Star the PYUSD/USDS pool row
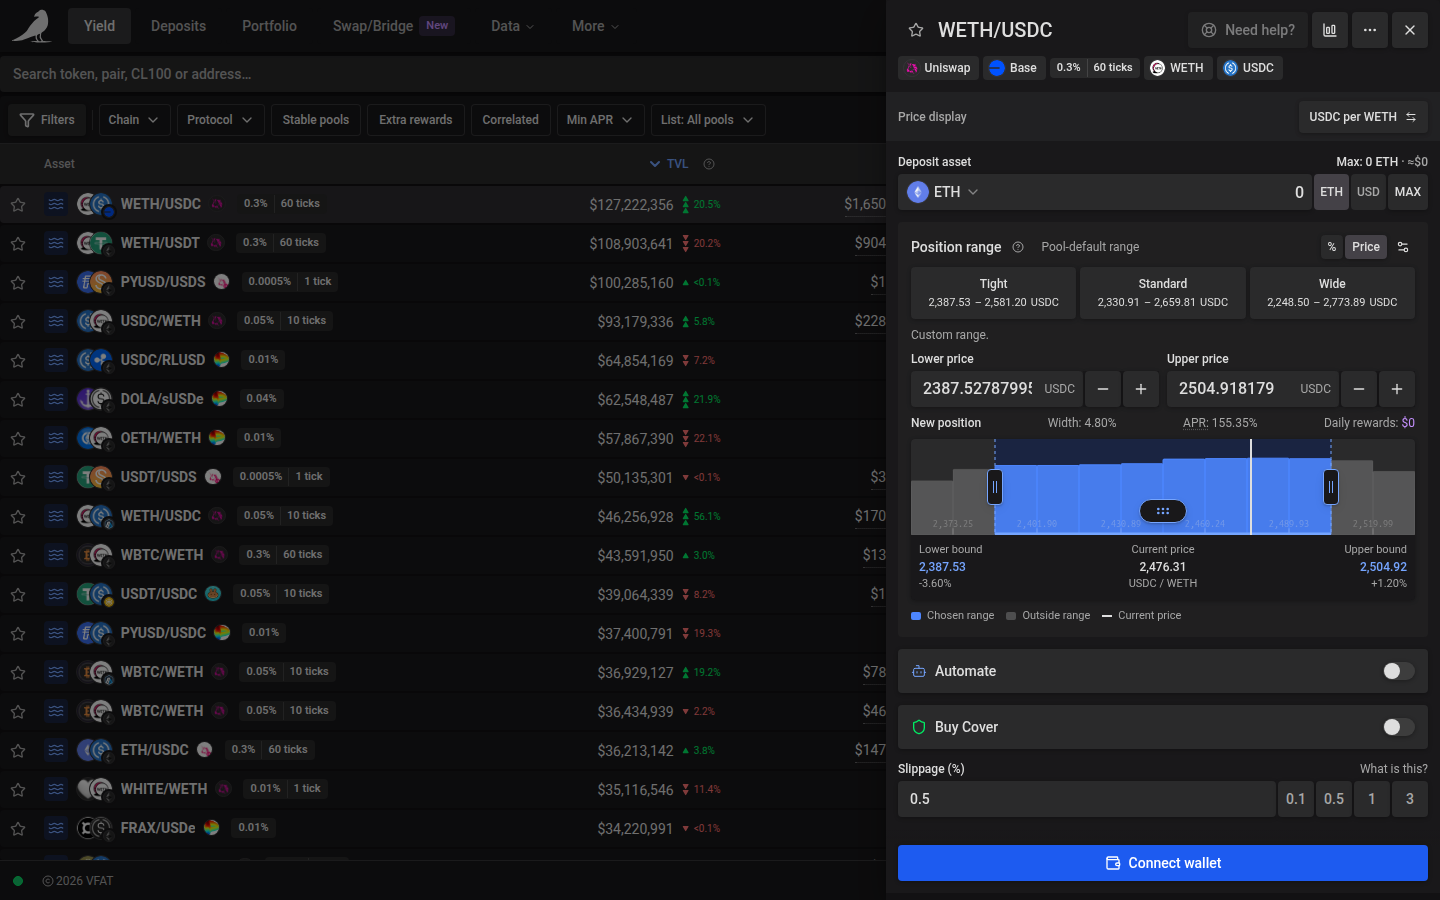This screenshot has height=900, width=1440. pos(18,282)
